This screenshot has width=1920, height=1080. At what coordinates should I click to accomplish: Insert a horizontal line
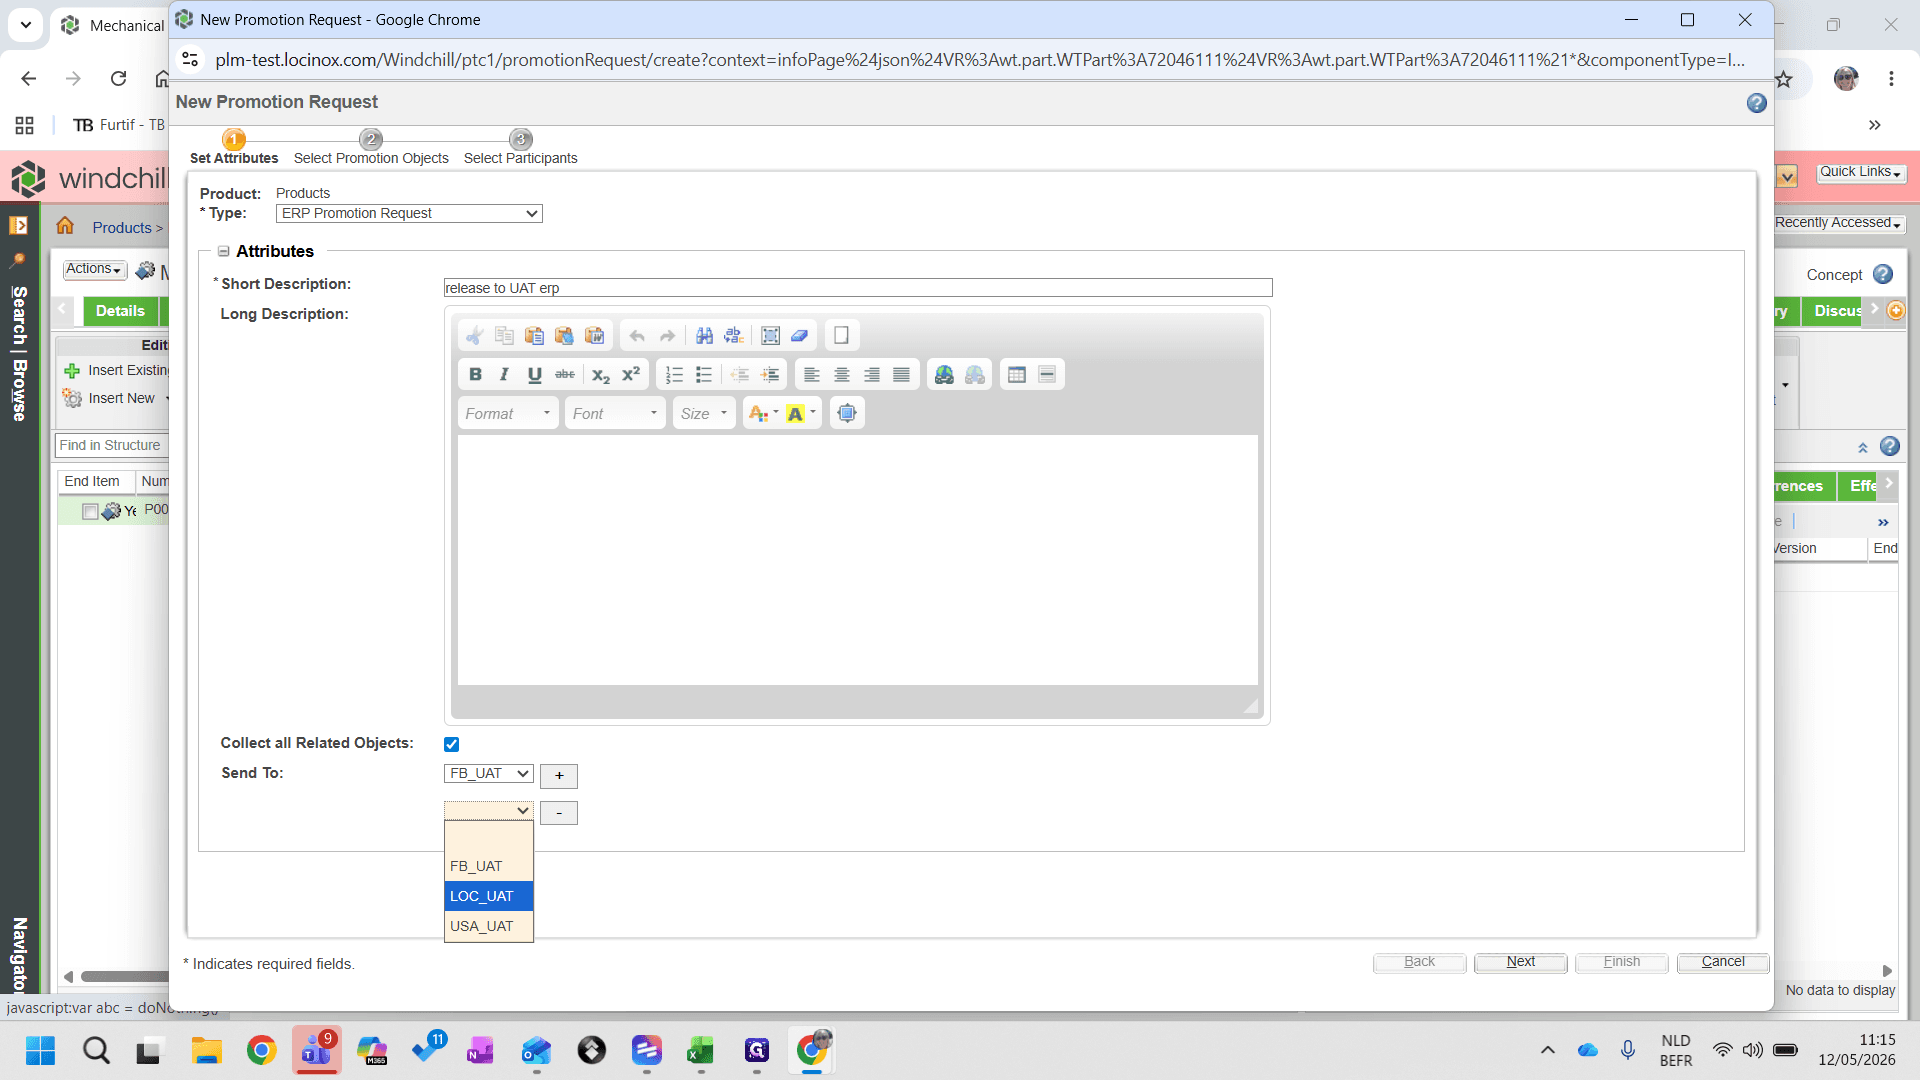[x=1047, y=375]
